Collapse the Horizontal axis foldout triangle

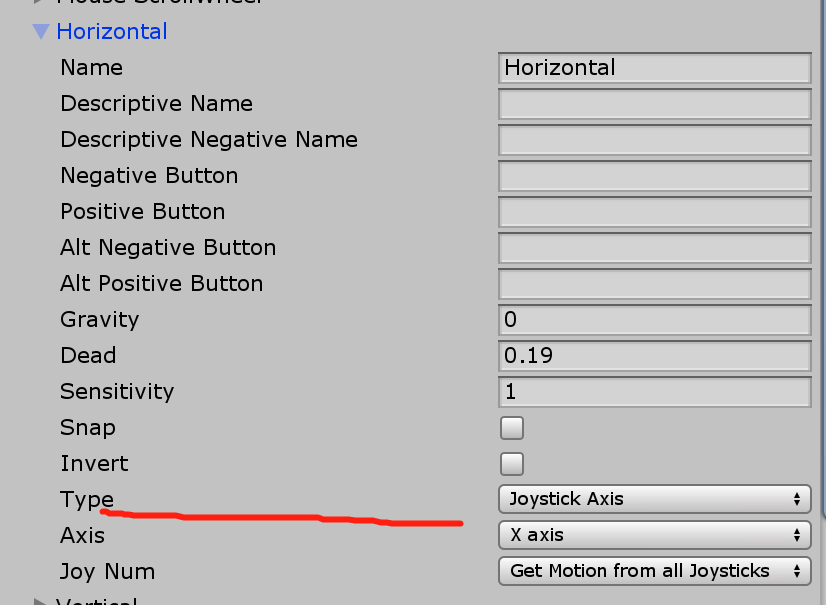40,31
